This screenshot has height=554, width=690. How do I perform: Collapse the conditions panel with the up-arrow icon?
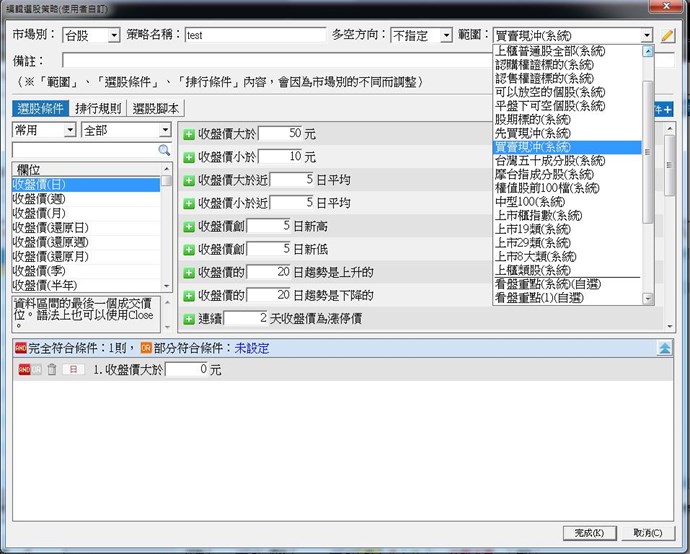(664, 348)
